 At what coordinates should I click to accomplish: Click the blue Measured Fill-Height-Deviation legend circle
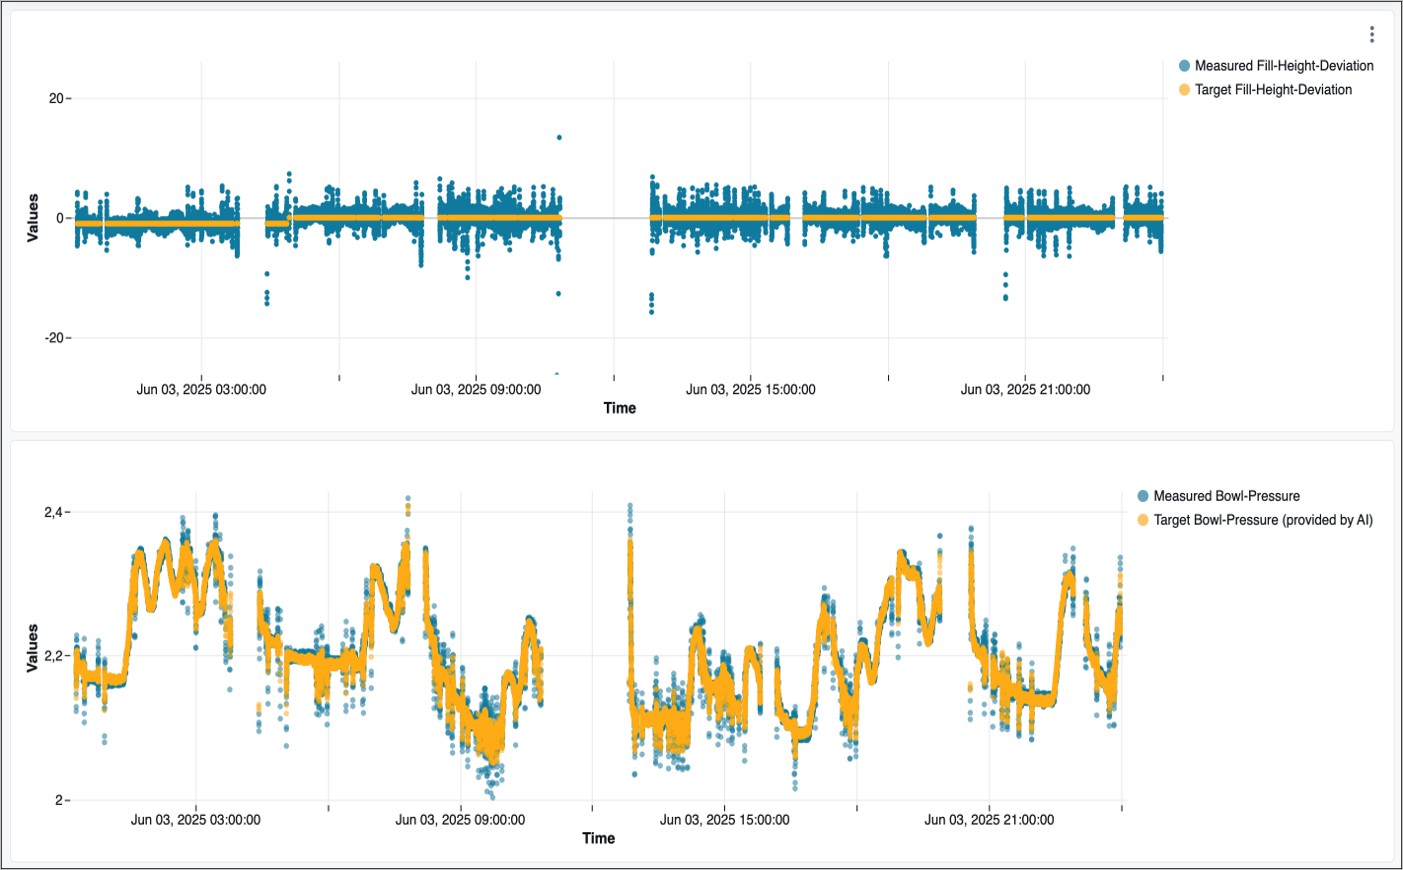coord(1184,66)
